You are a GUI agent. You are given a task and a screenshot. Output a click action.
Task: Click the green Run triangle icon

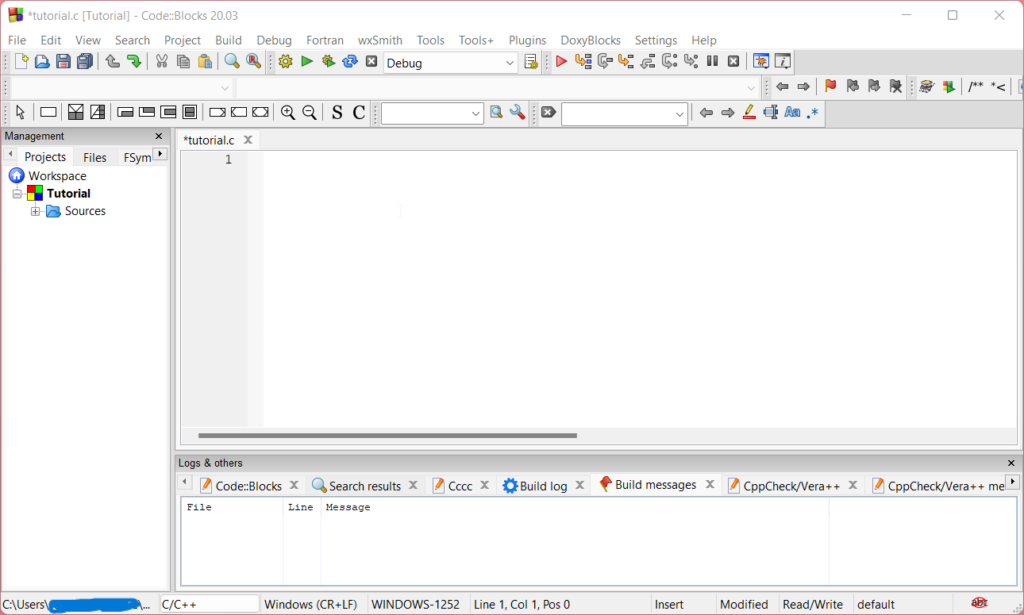pyautogui.click(x=307, y=62)
